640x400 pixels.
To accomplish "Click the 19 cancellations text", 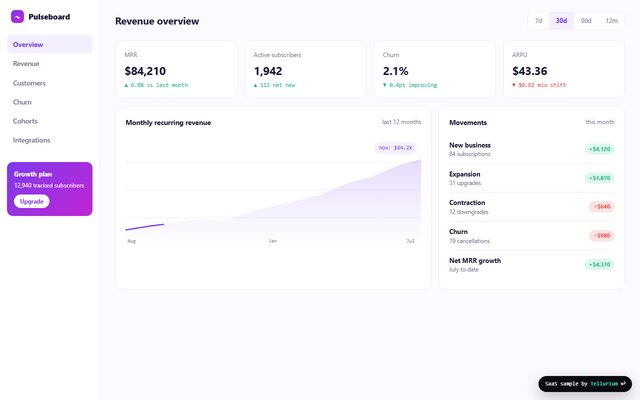I will 469,241.
